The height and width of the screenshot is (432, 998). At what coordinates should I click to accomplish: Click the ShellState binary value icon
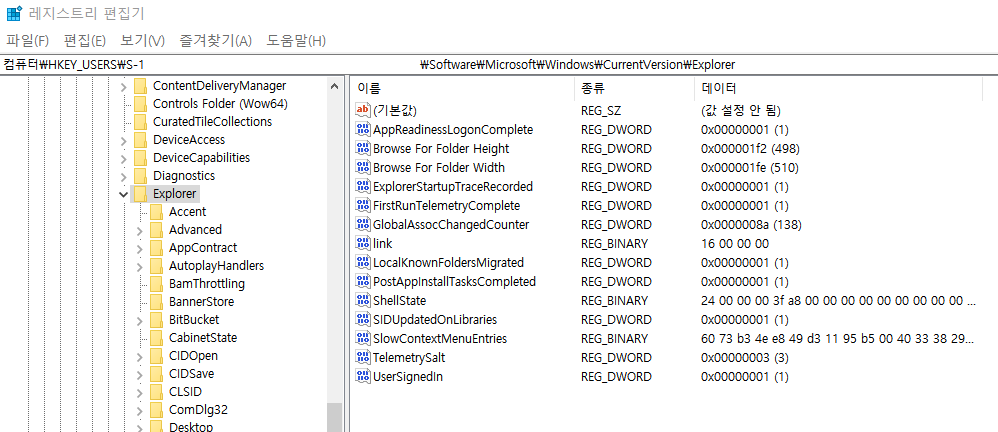coord(362,300)
